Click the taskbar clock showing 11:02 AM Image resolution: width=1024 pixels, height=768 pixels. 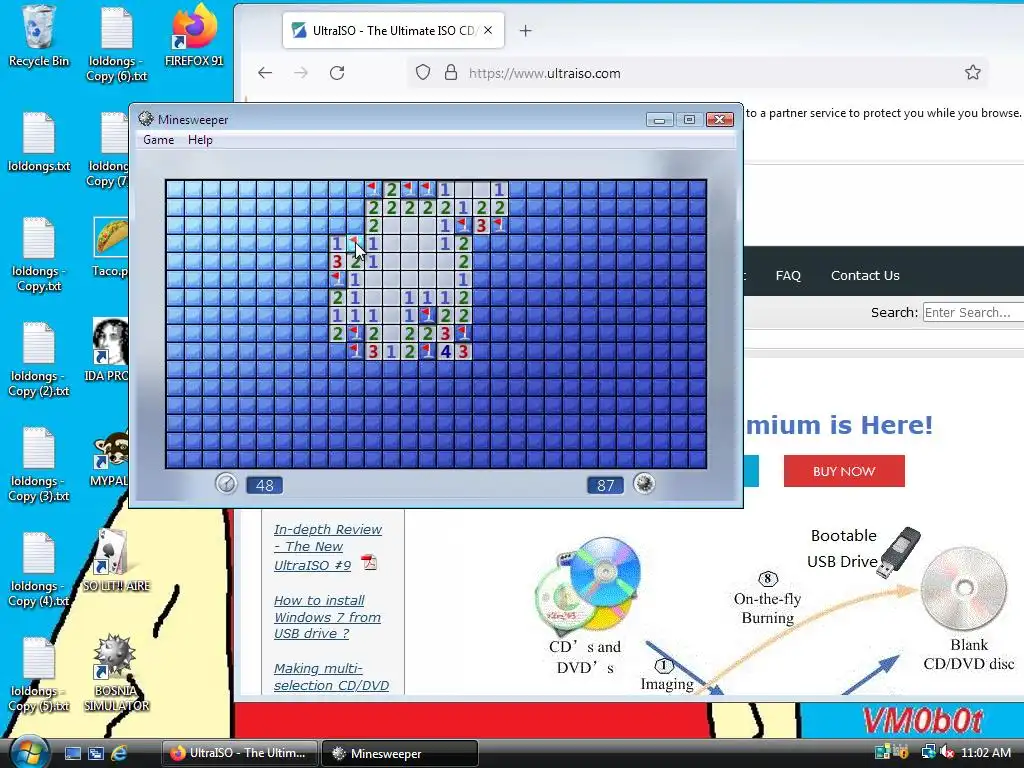click(x=985, y=752)
